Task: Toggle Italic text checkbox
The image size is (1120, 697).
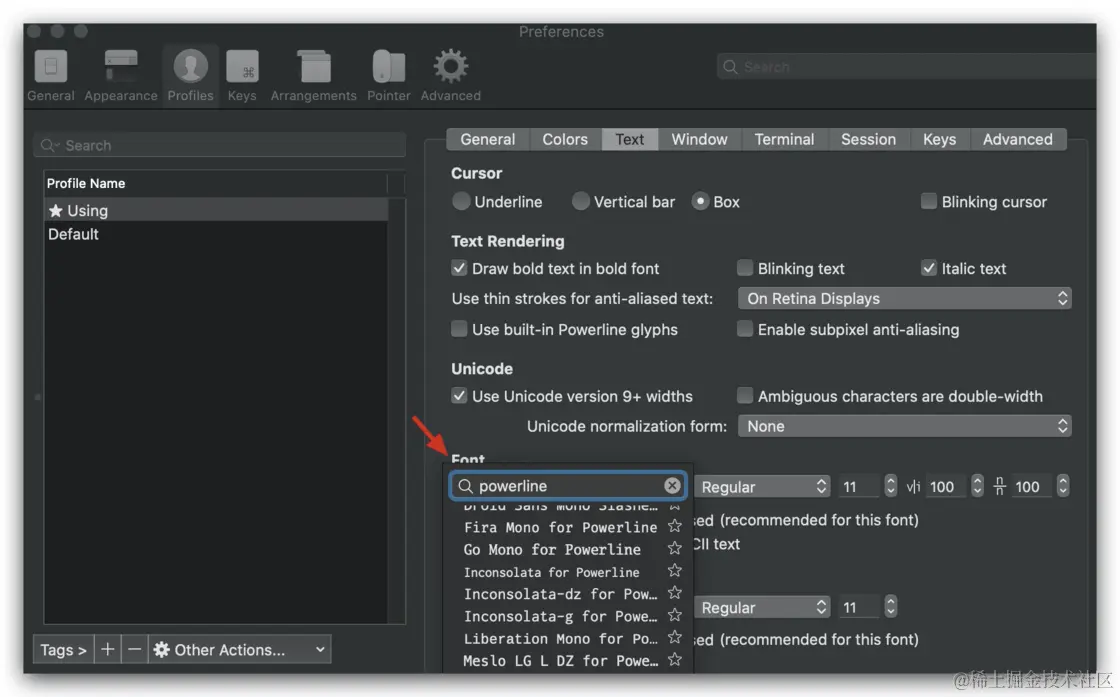Action: click(929, 269)
